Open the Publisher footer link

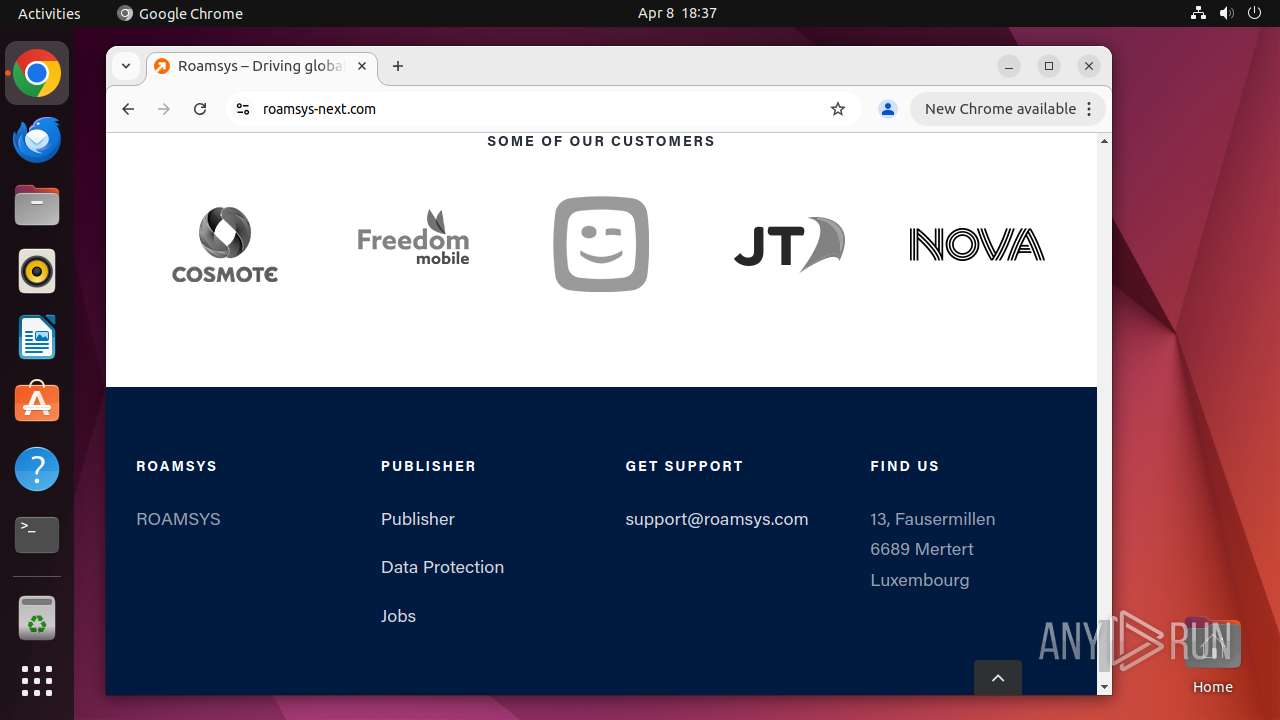pos(418,519)
